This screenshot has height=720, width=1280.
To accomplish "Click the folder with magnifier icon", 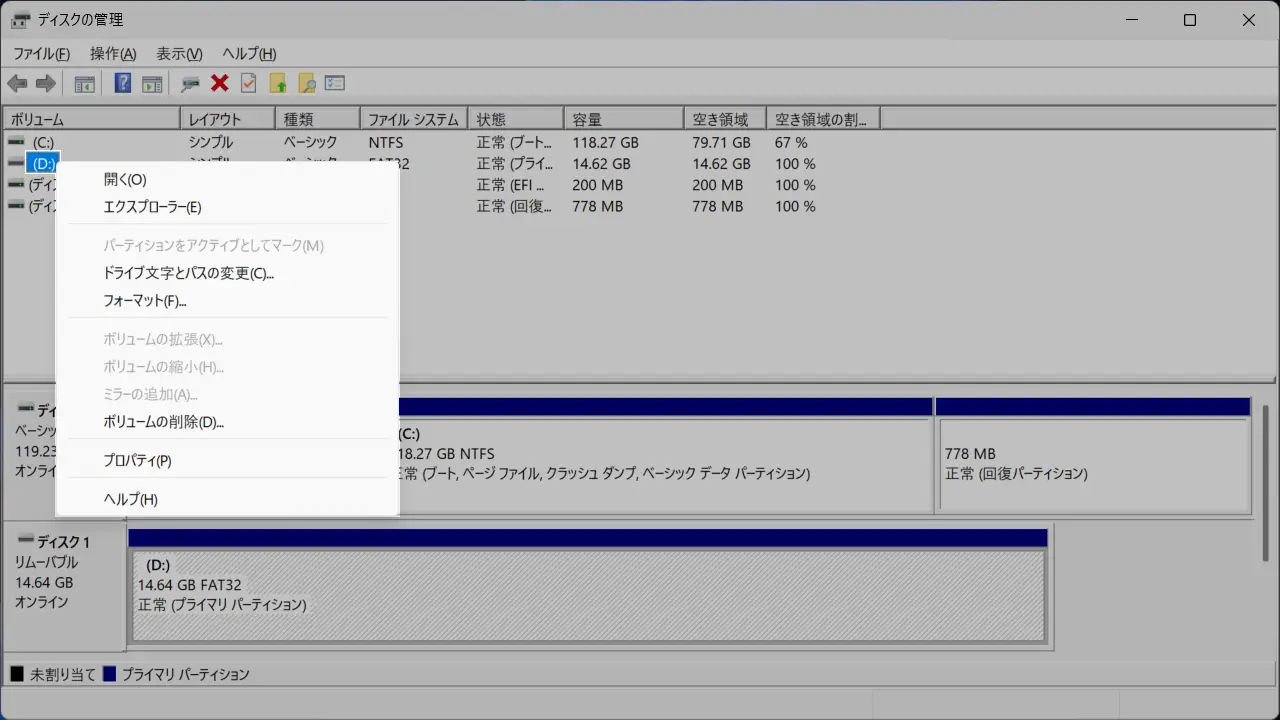I will tap(306, 84).
